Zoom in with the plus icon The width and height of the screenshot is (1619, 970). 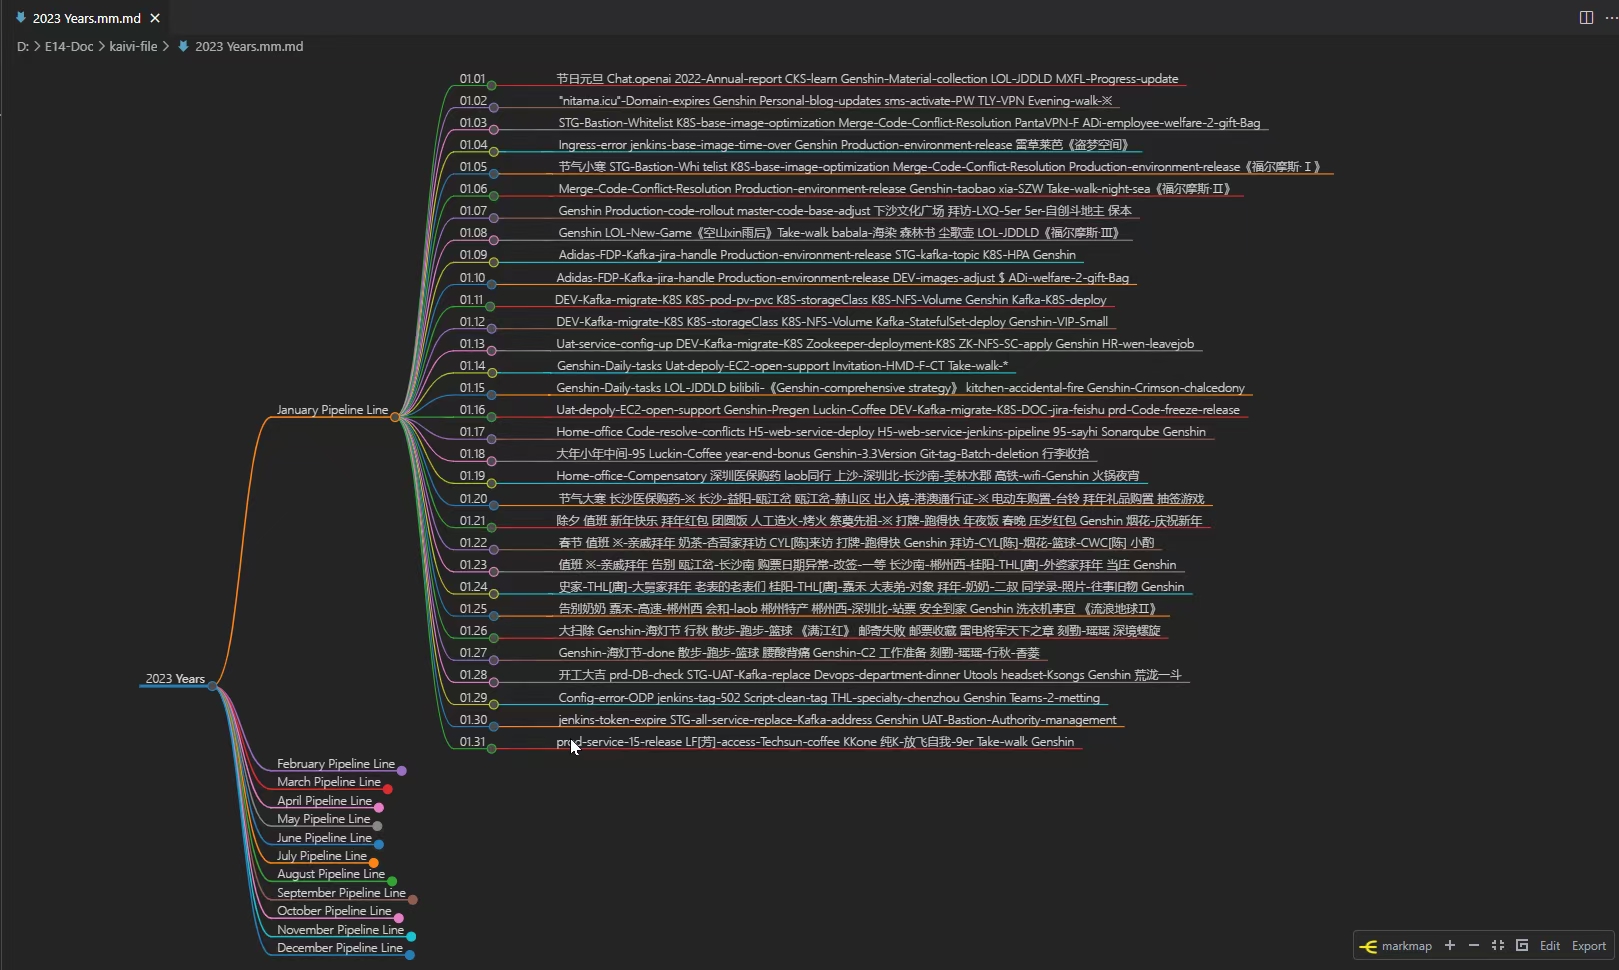pos(1450,945)
